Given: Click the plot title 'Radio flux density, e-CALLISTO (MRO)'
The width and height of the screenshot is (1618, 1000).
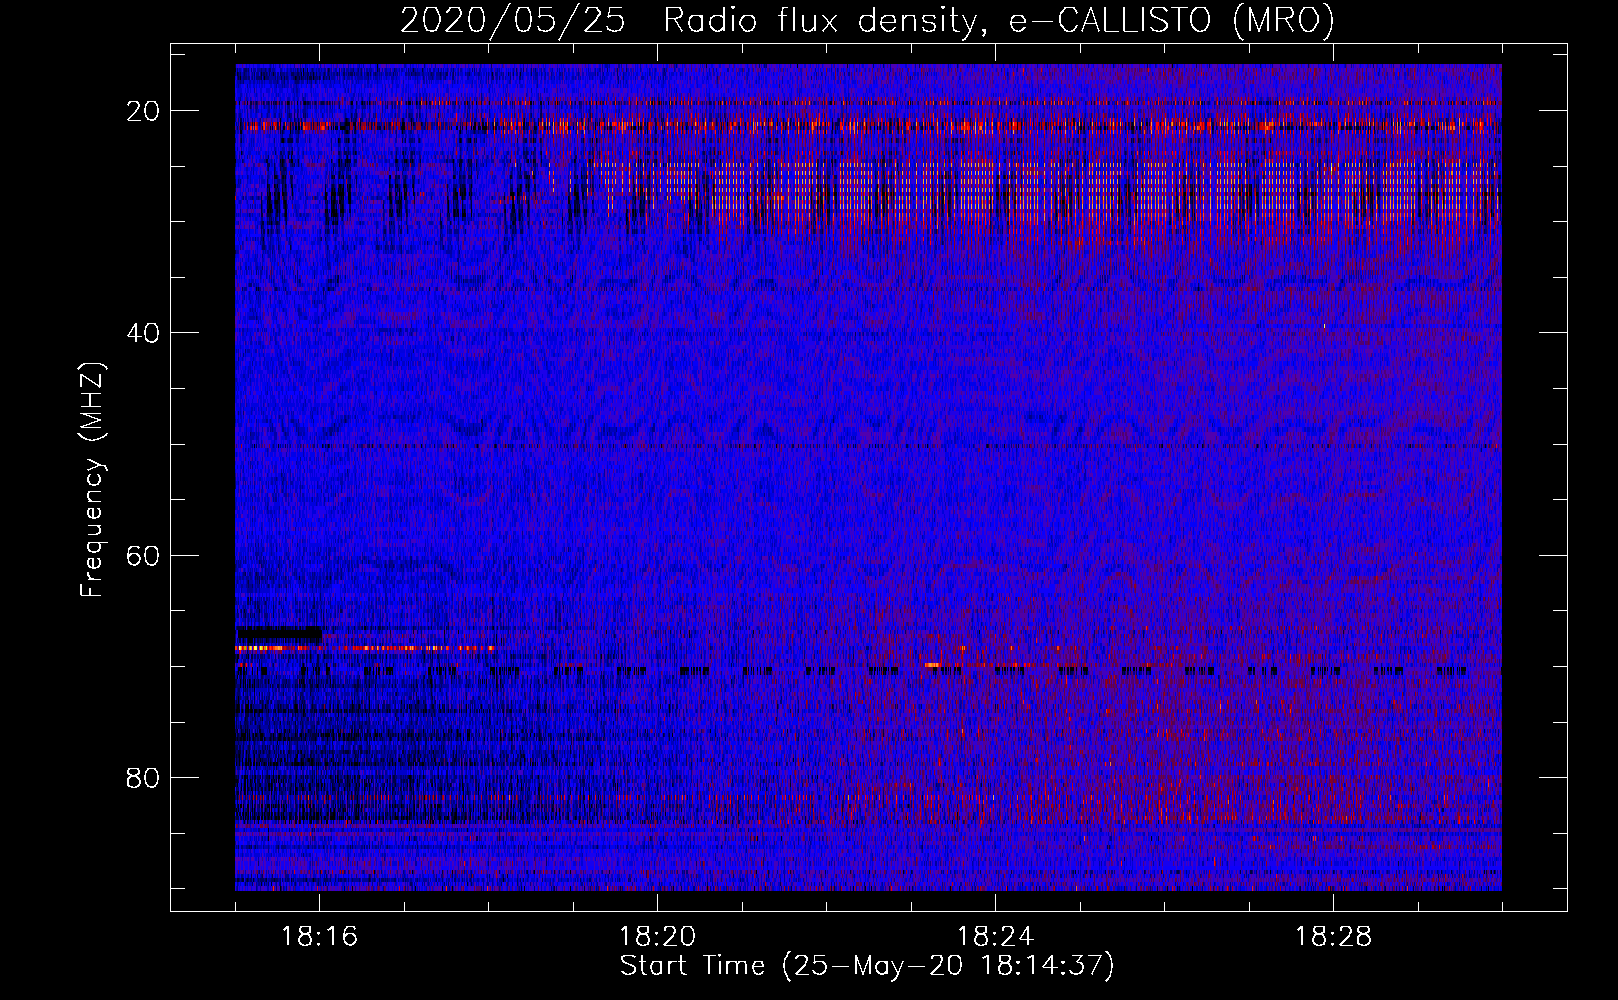Looking at the screenshot, I should click(x=999, y=21).
